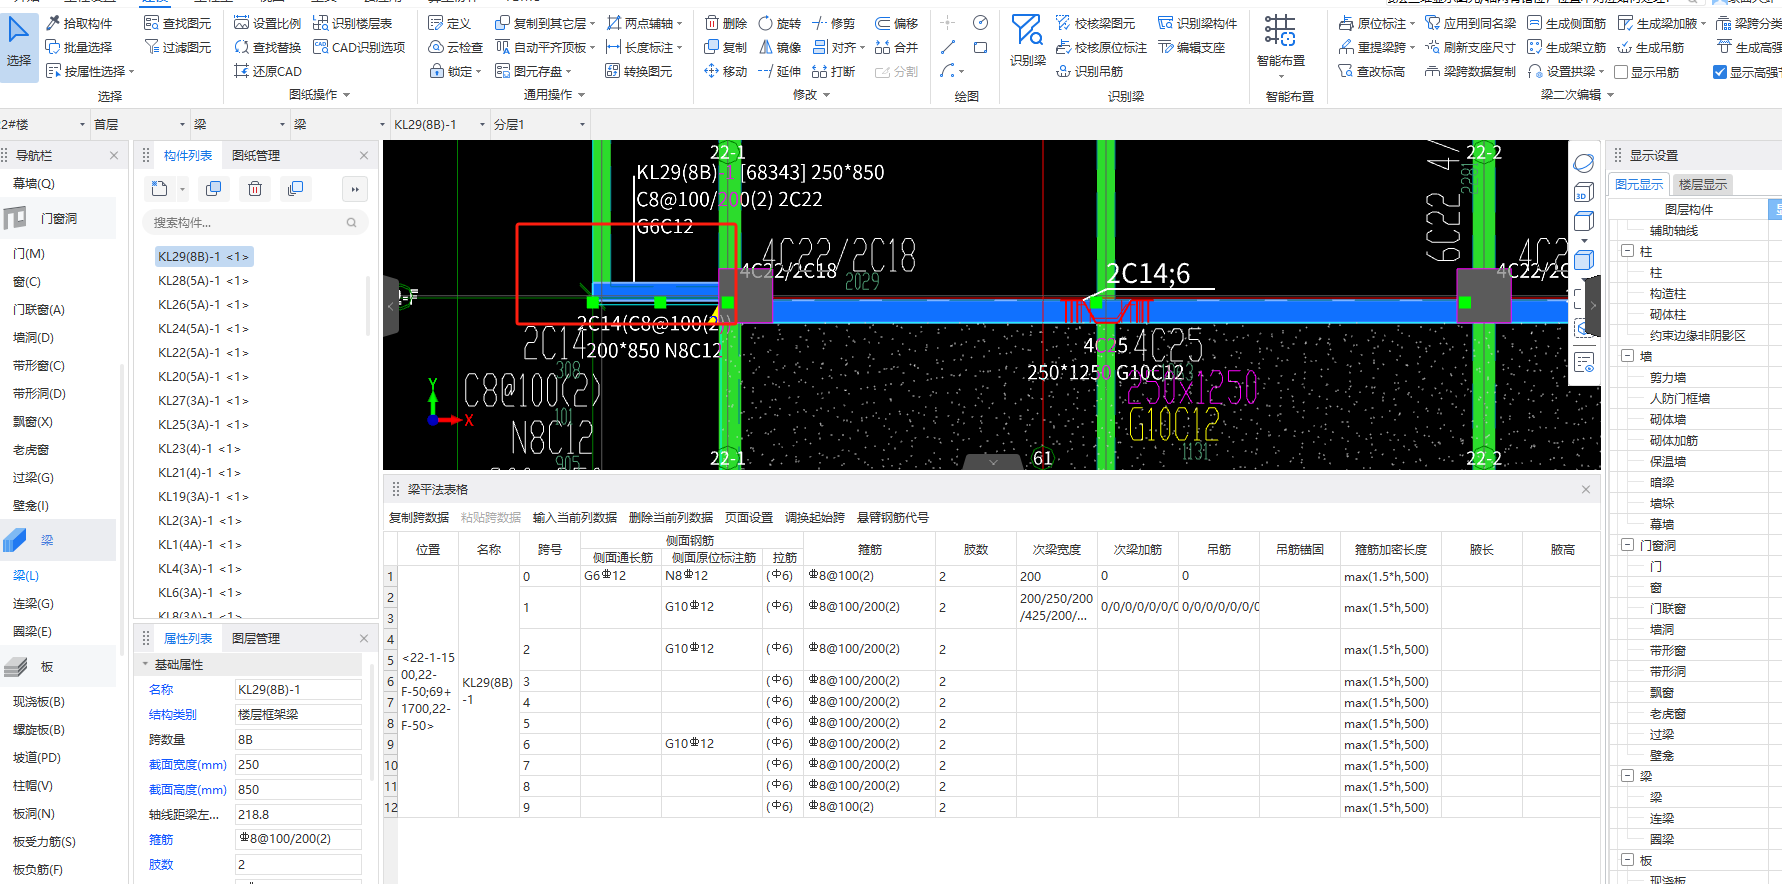Collapse the 梁 layer group in display settings
This screenshot has height=884, width=1782.
[1628, 776]
